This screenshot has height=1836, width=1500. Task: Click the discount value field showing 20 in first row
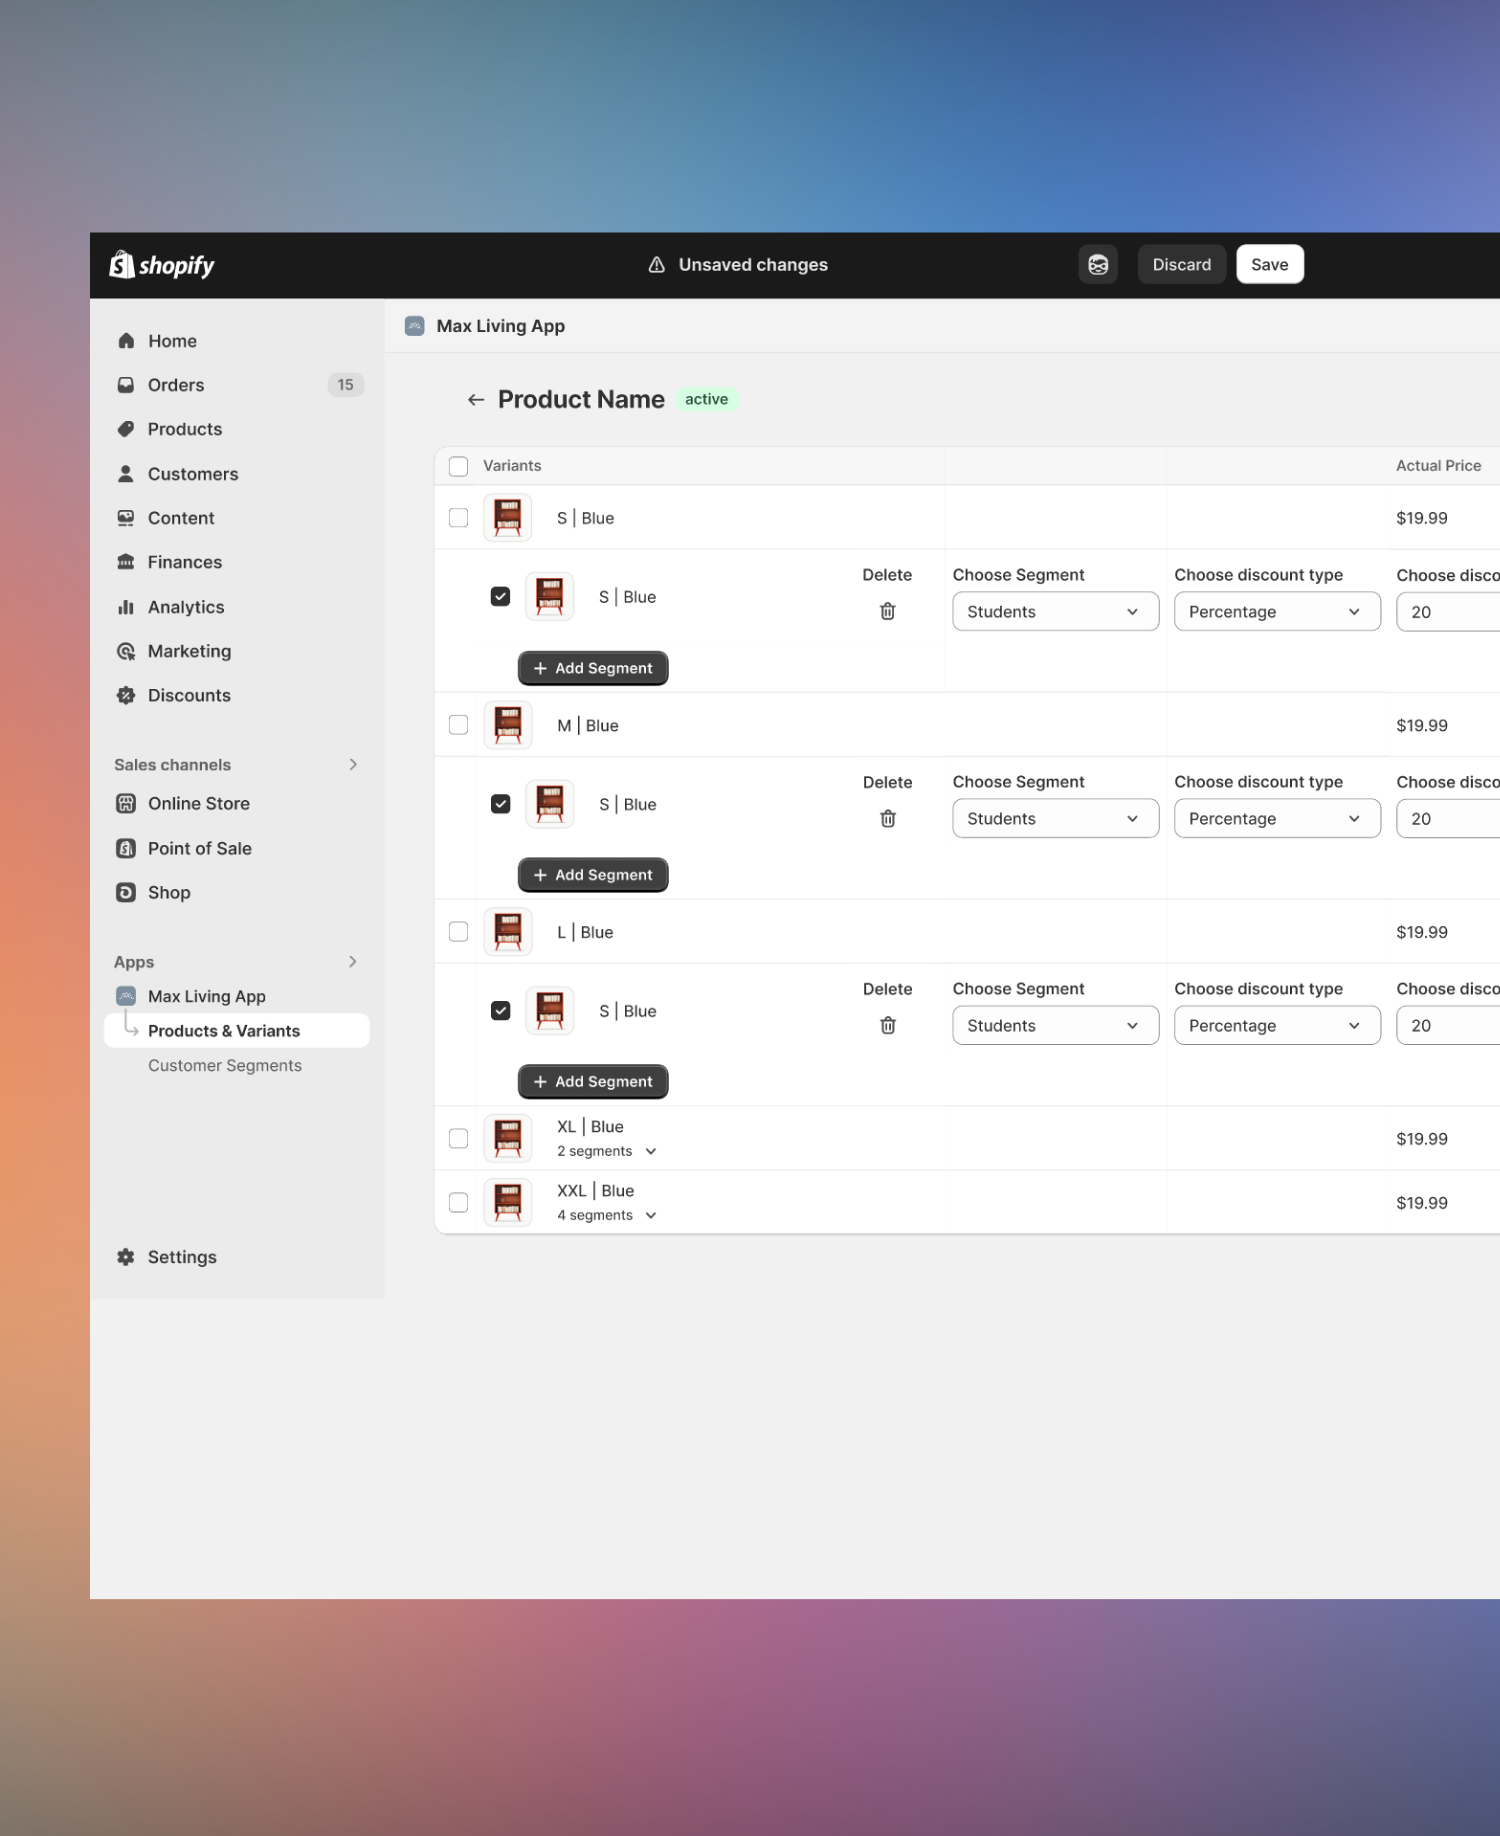(1446, 612)
